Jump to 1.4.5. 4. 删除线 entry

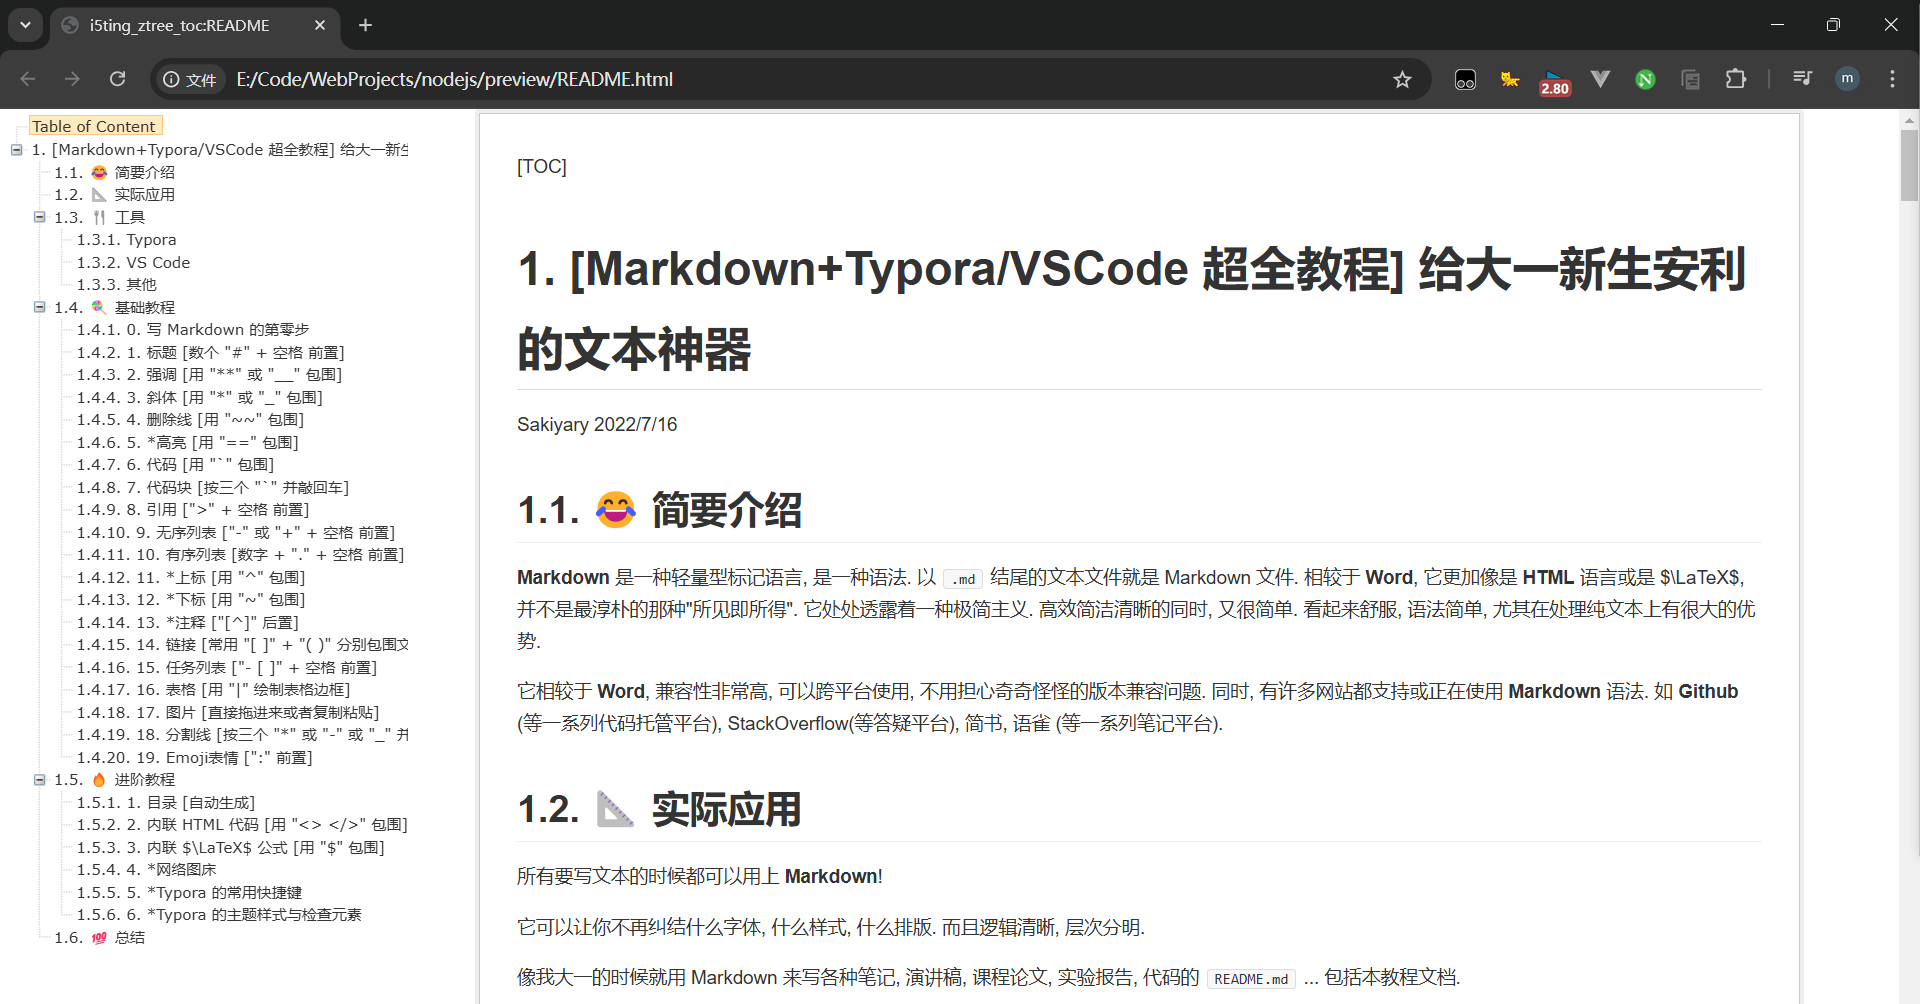tap(190, 420)
